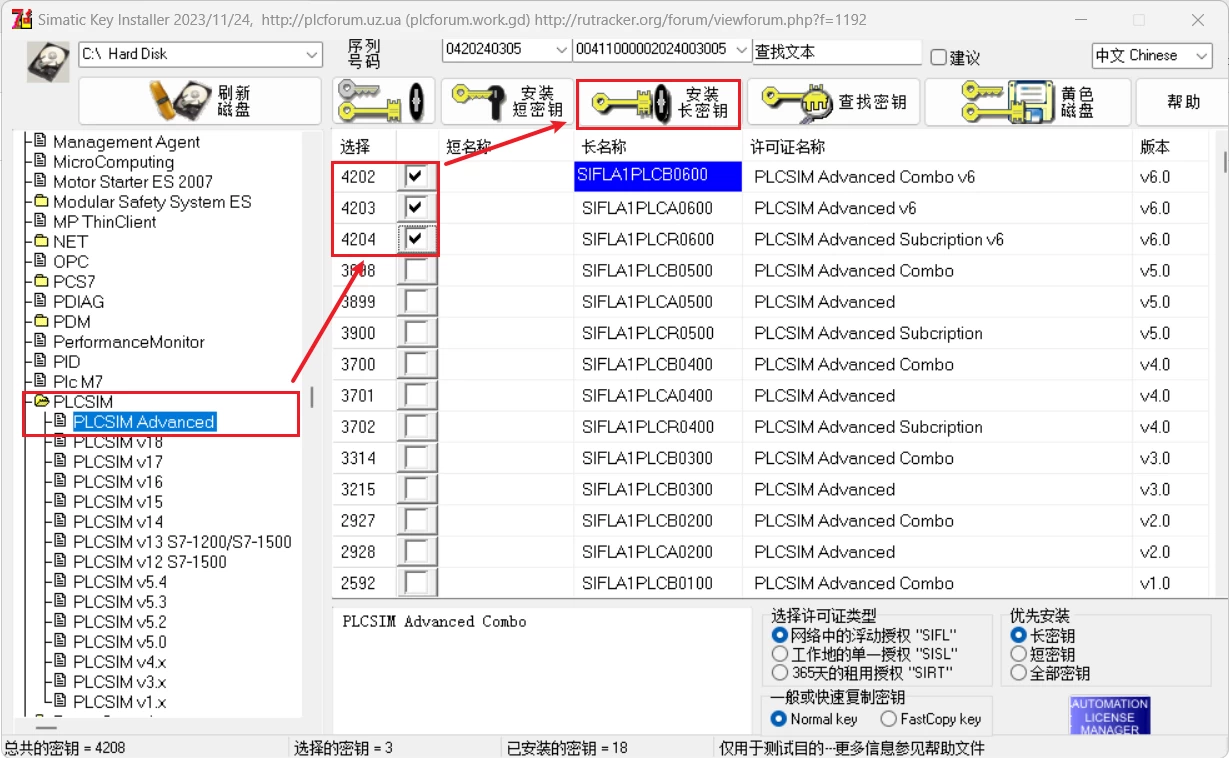Select Motor Starter ES 2007 tree item
Viewport: 1229px width, 758px height.
(133, 181)
